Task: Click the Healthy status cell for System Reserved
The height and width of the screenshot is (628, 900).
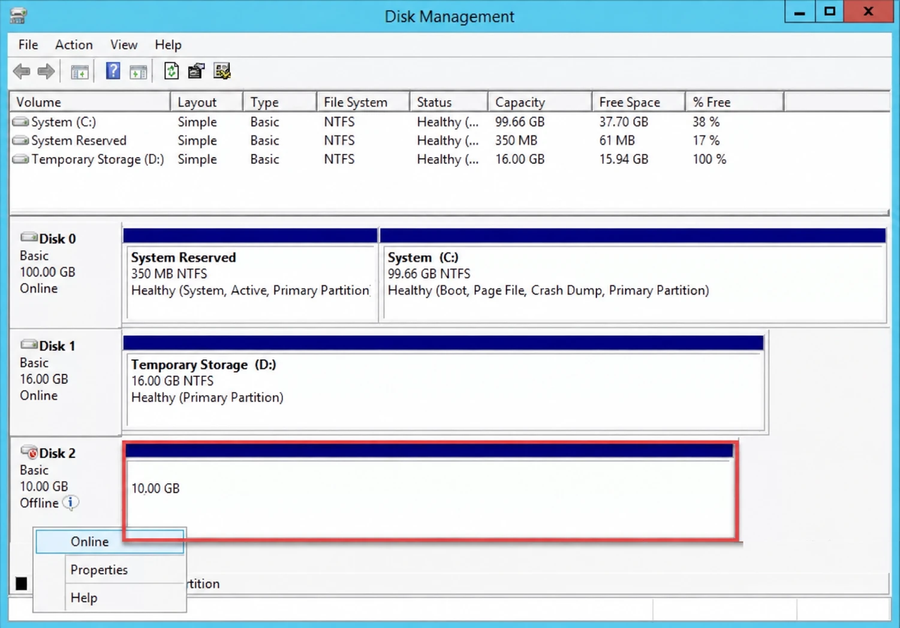Action: click(448, 140)
